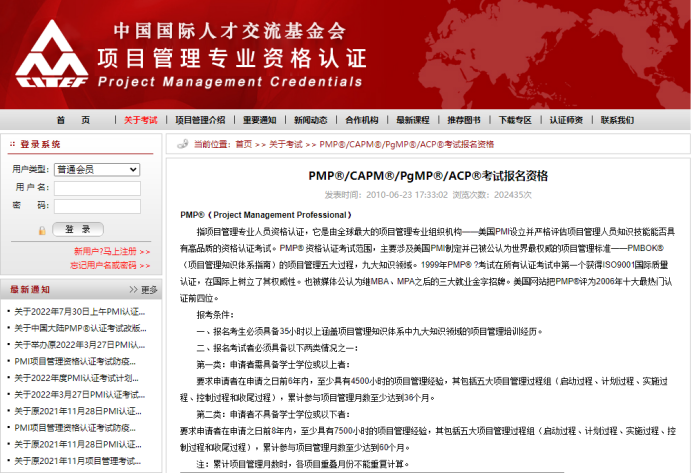Open notice 关于2022年7月30日上午PMI认证
Image resolution: width=693 pixels, height=473 pixels.
click(x=80, y=312)
